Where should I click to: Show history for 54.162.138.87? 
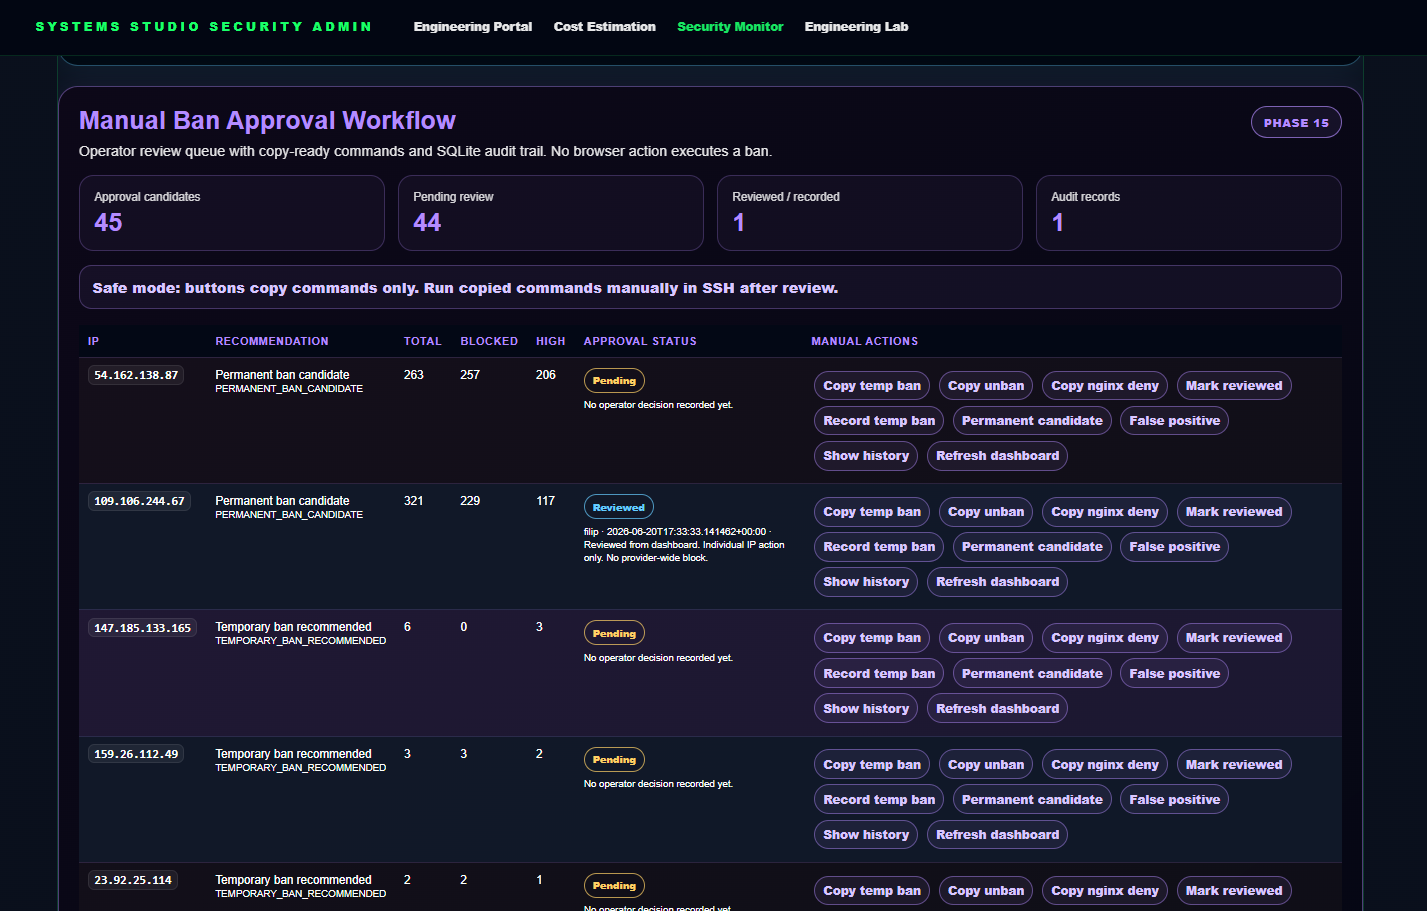pos(866,456)
